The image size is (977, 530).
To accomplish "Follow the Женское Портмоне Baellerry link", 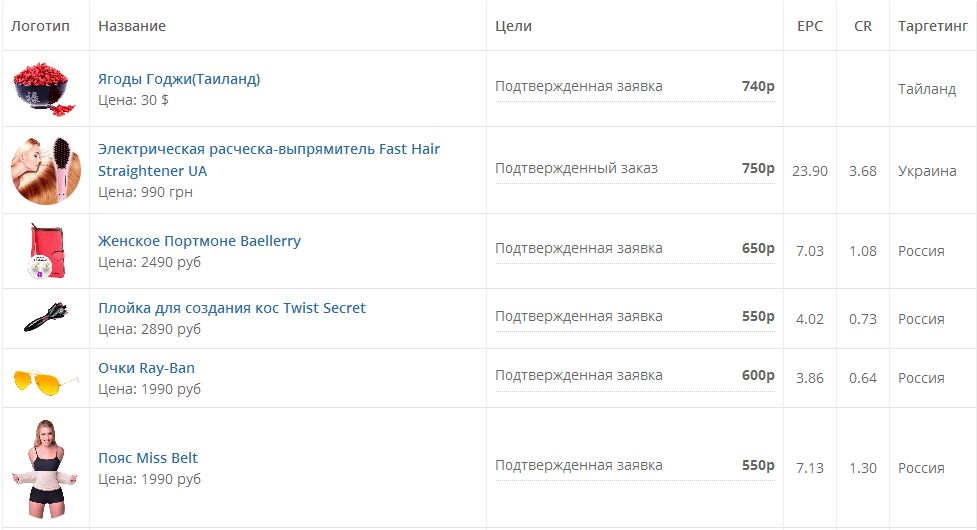I will (x=199, y=241).
